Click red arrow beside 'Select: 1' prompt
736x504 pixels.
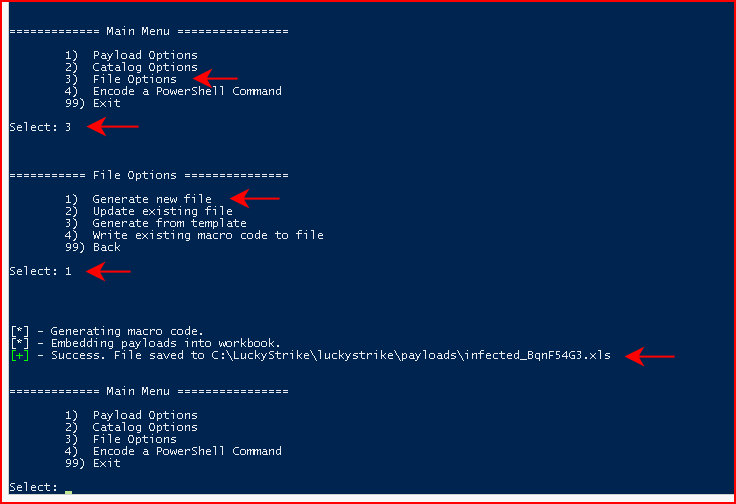pos(108,271)
